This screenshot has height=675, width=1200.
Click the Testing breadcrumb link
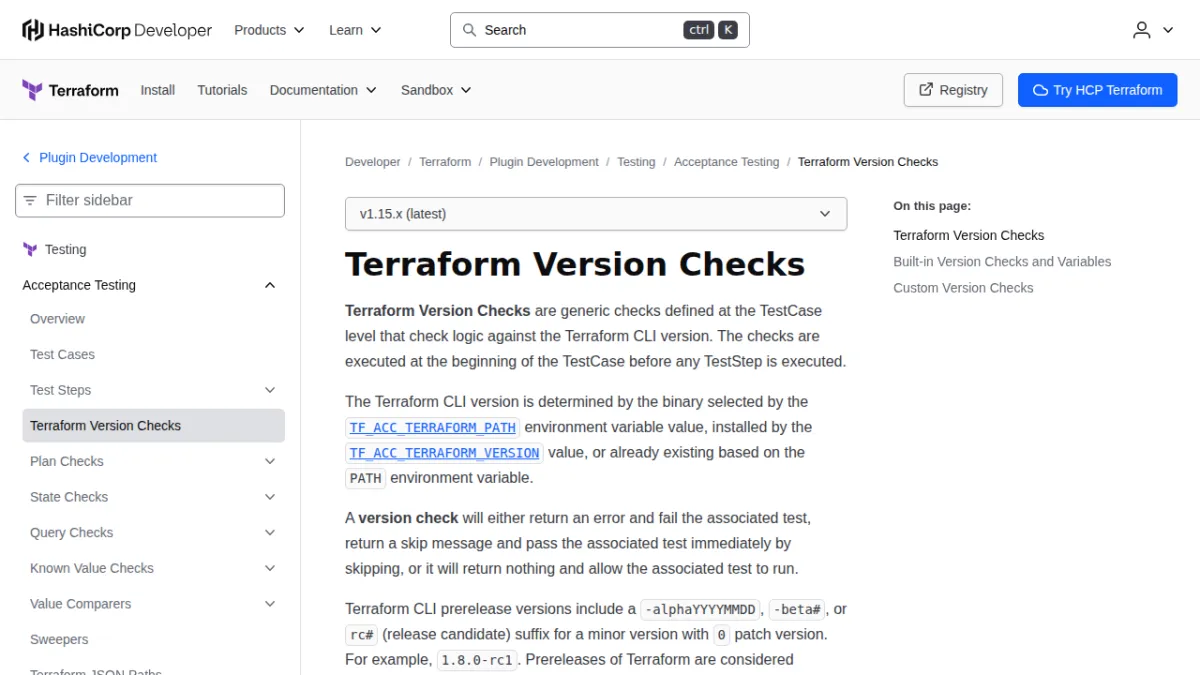pyautogui.click(x=636, y=162)
